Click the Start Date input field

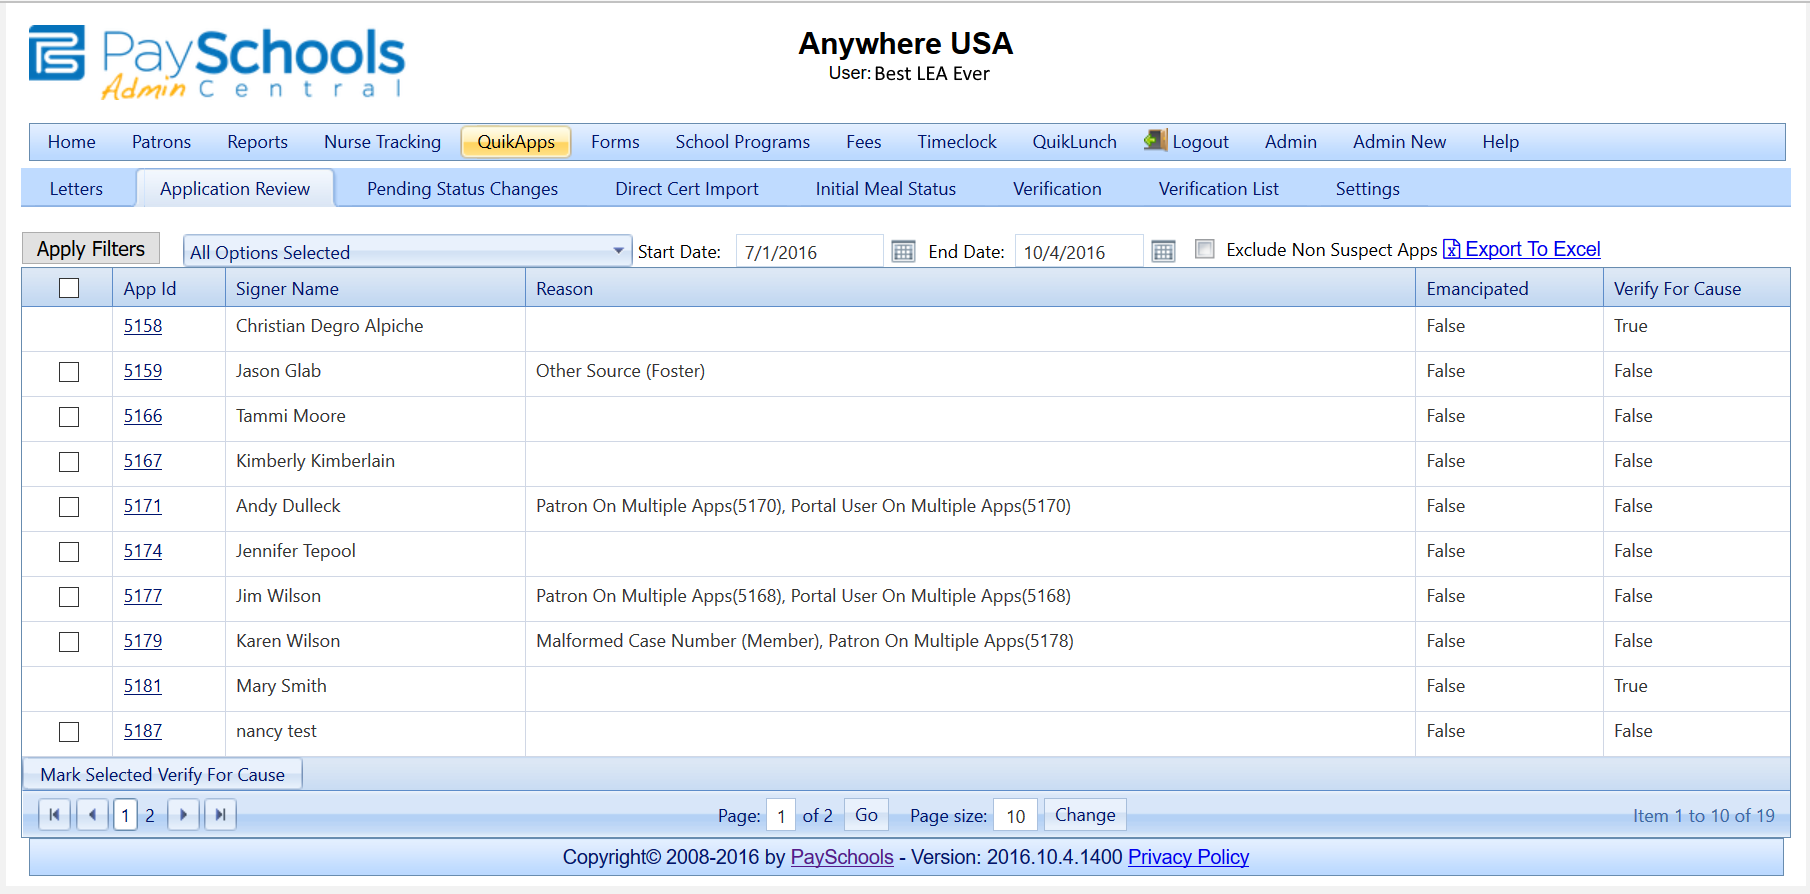[x=810, y=251]
